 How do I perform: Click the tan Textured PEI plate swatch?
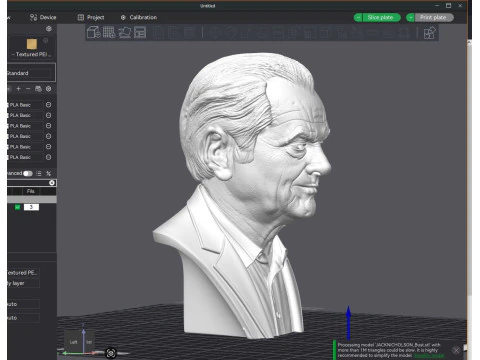tap(32, 44)
